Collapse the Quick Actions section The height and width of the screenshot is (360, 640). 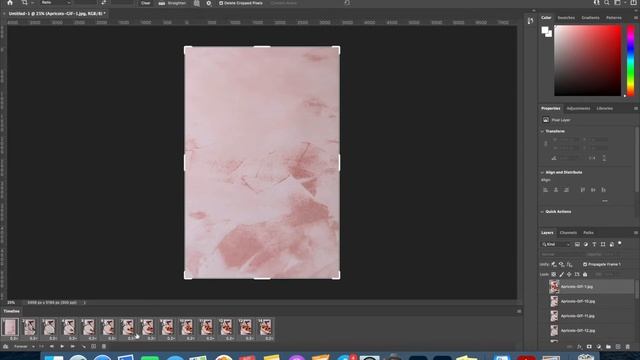[542, 212]
